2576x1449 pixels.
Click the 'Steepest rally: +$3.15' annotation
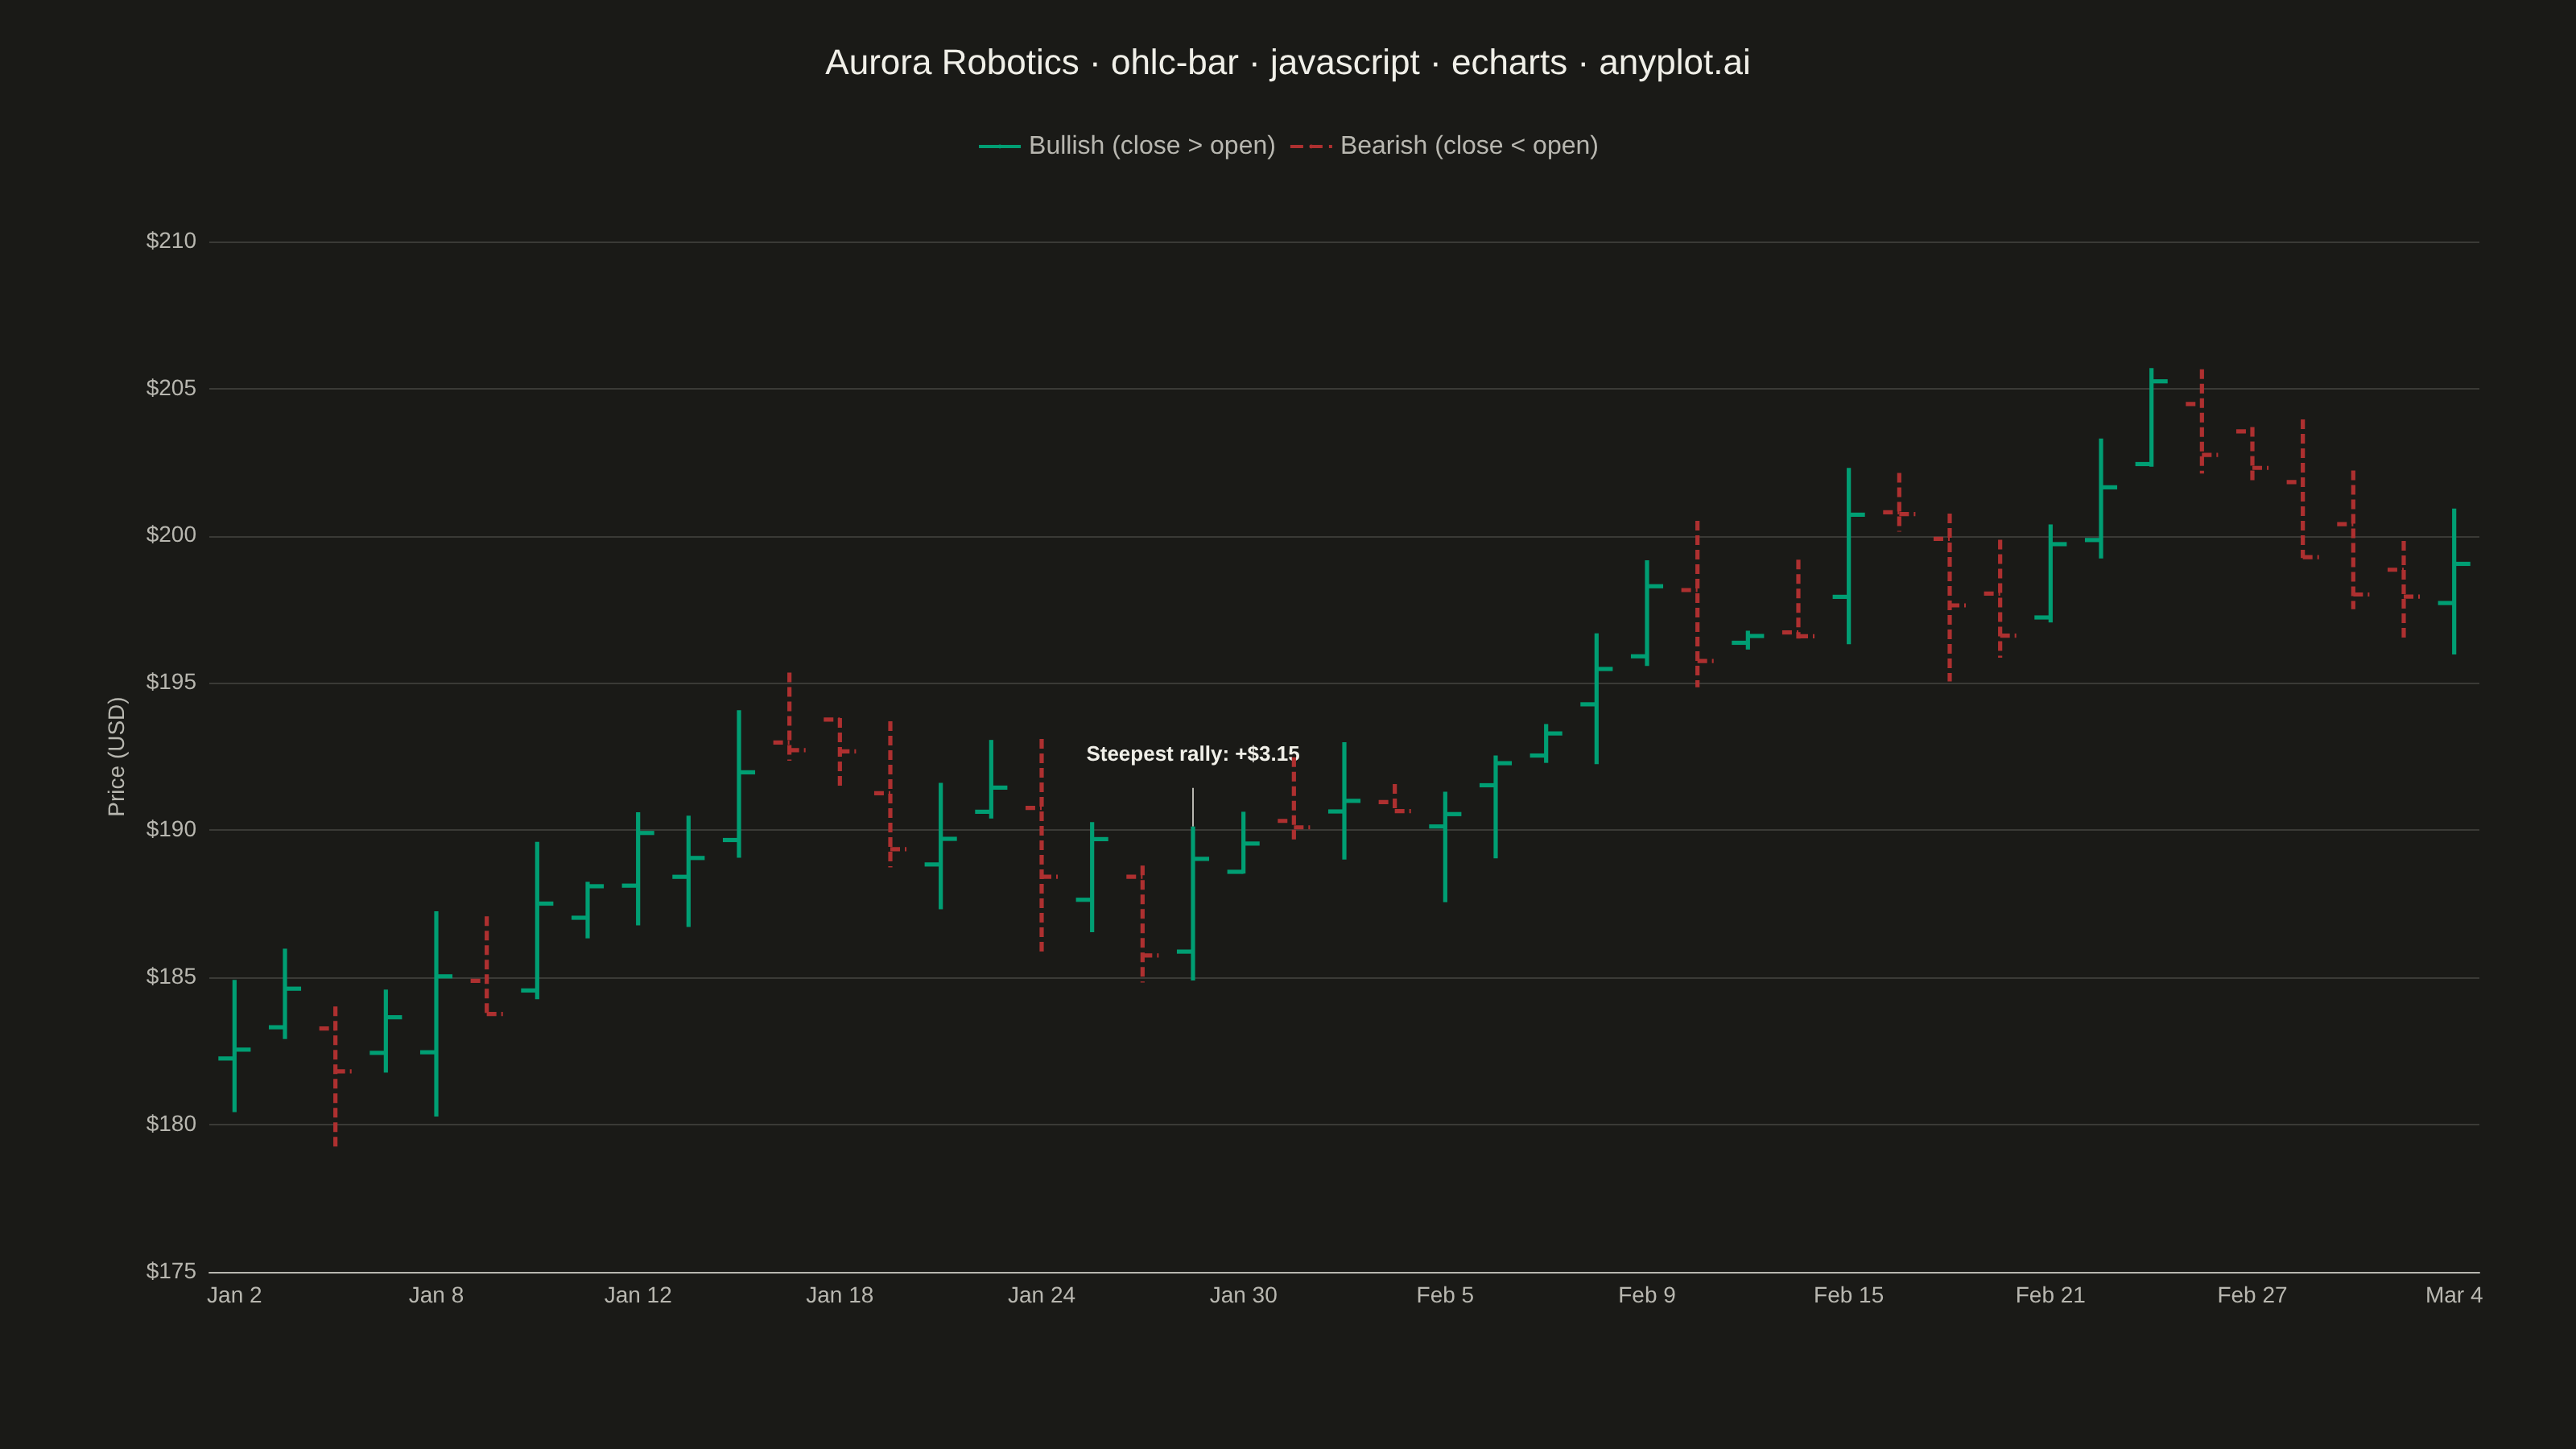coord(1192,754)
